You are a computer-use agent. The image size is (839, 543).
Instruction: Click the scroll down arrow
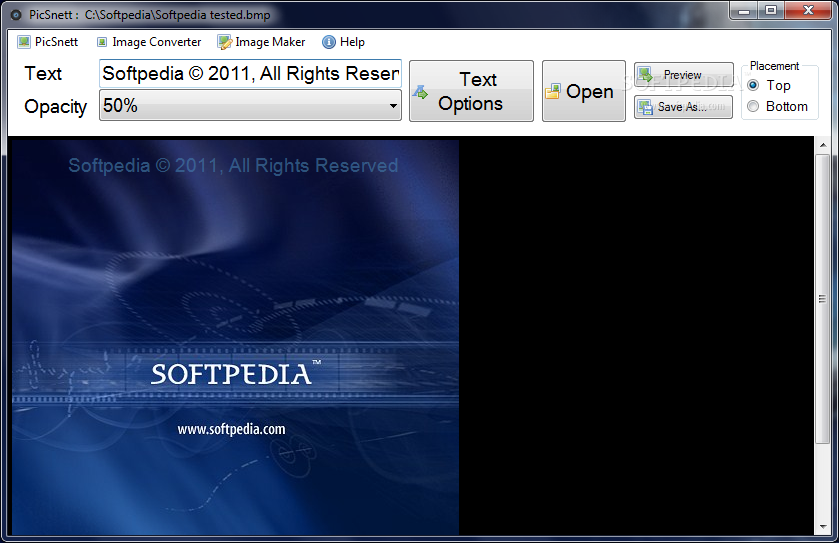click(822, 527)
